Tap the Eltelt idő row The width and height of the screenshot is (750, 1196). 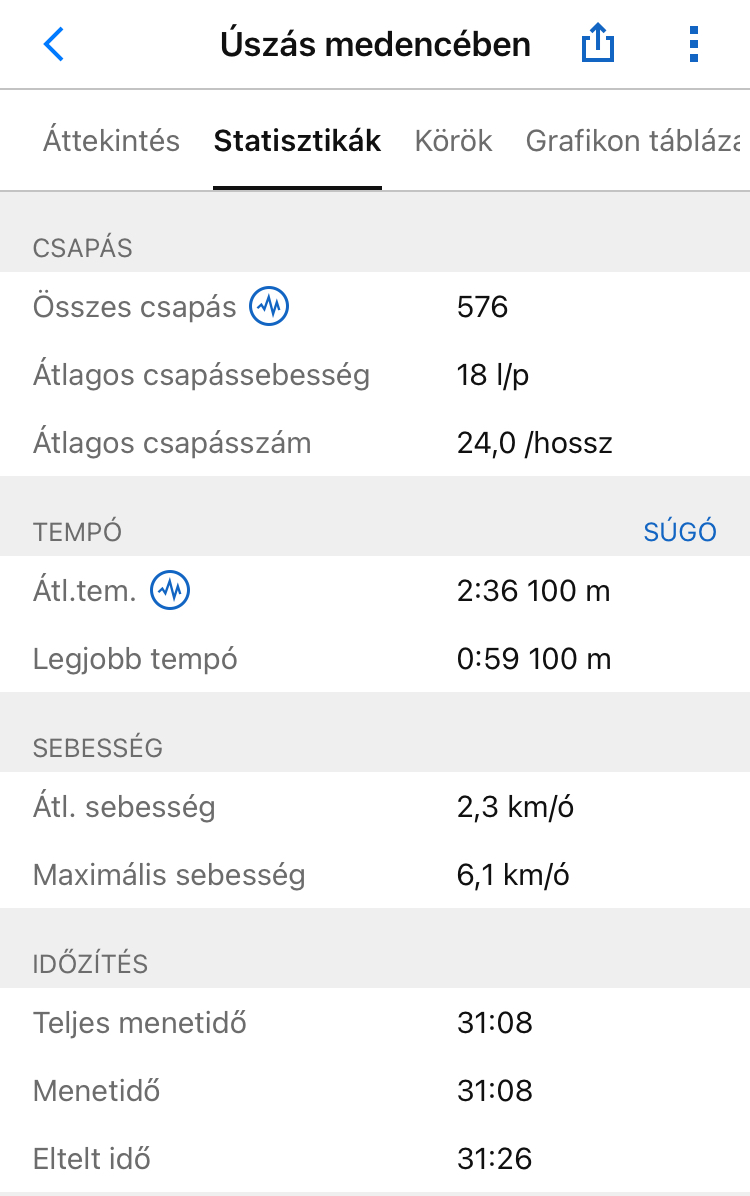[x=375, y=1159]
